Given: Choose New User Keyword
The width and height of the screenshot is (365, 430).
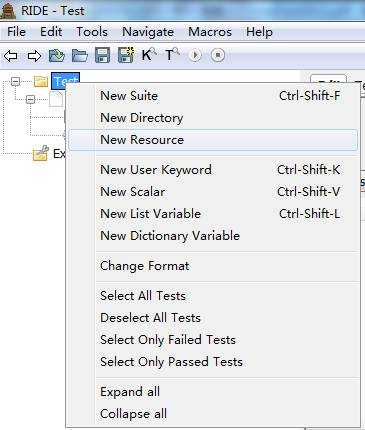Looking at the screenshot, I should pyautogui.click(x=213, y=170).
